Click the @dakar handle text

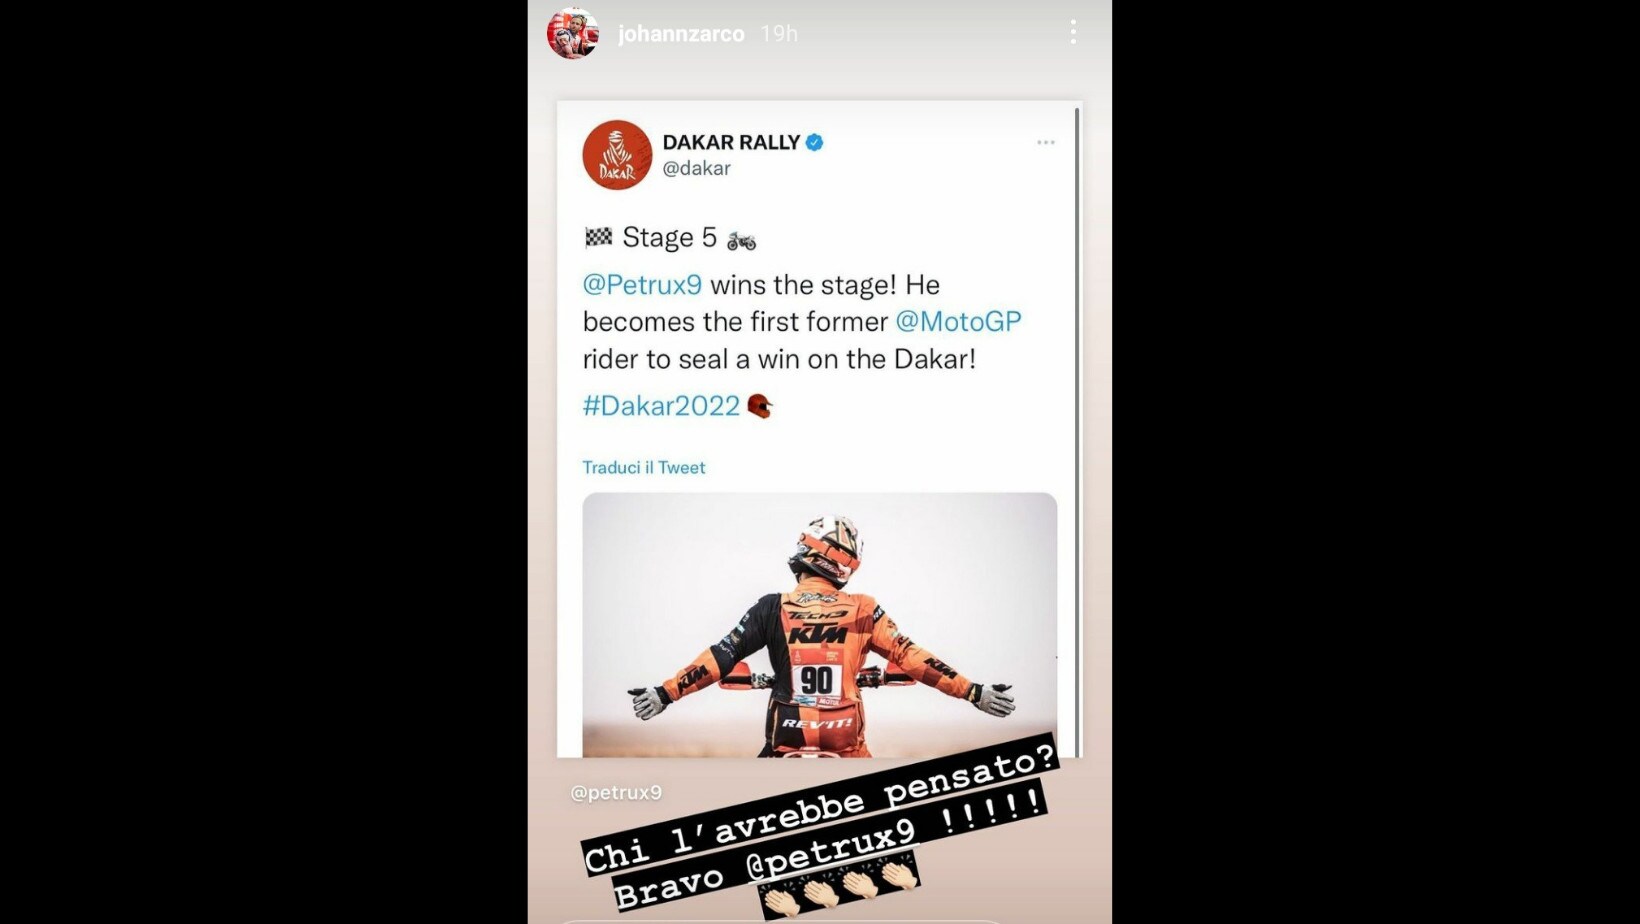[x=696, y=168]
